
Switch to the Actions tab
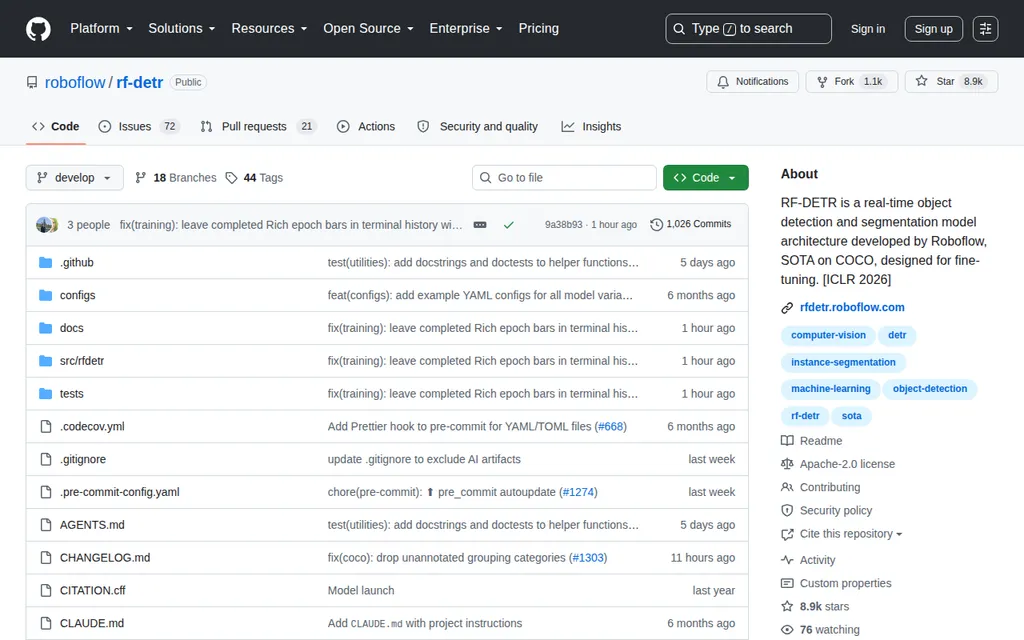[366, 127]
